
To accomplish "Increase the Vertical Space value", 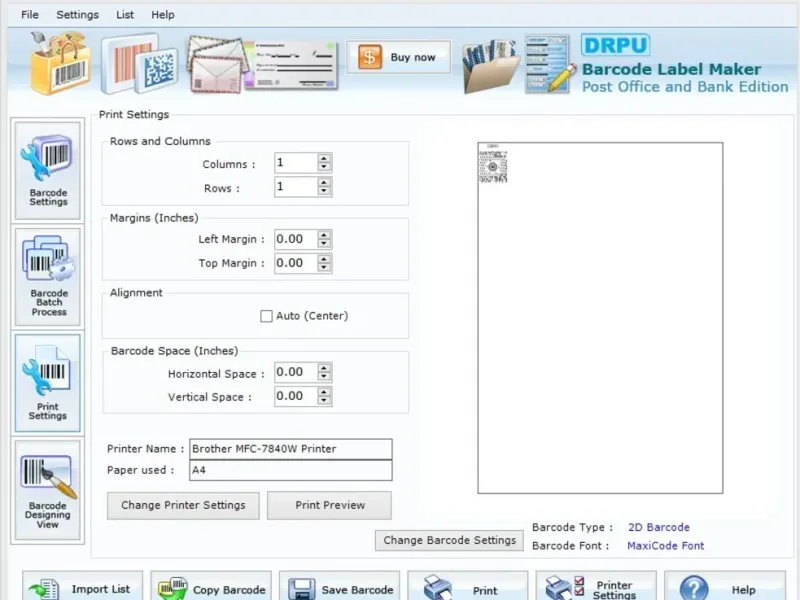I will [x=324, y=392].
